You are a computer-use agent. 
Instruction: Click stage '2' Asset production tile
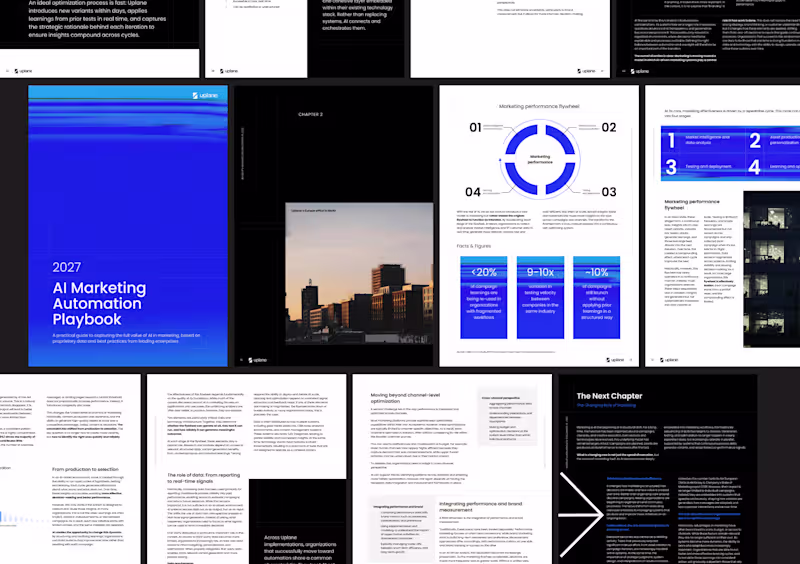tap(772, 140)
